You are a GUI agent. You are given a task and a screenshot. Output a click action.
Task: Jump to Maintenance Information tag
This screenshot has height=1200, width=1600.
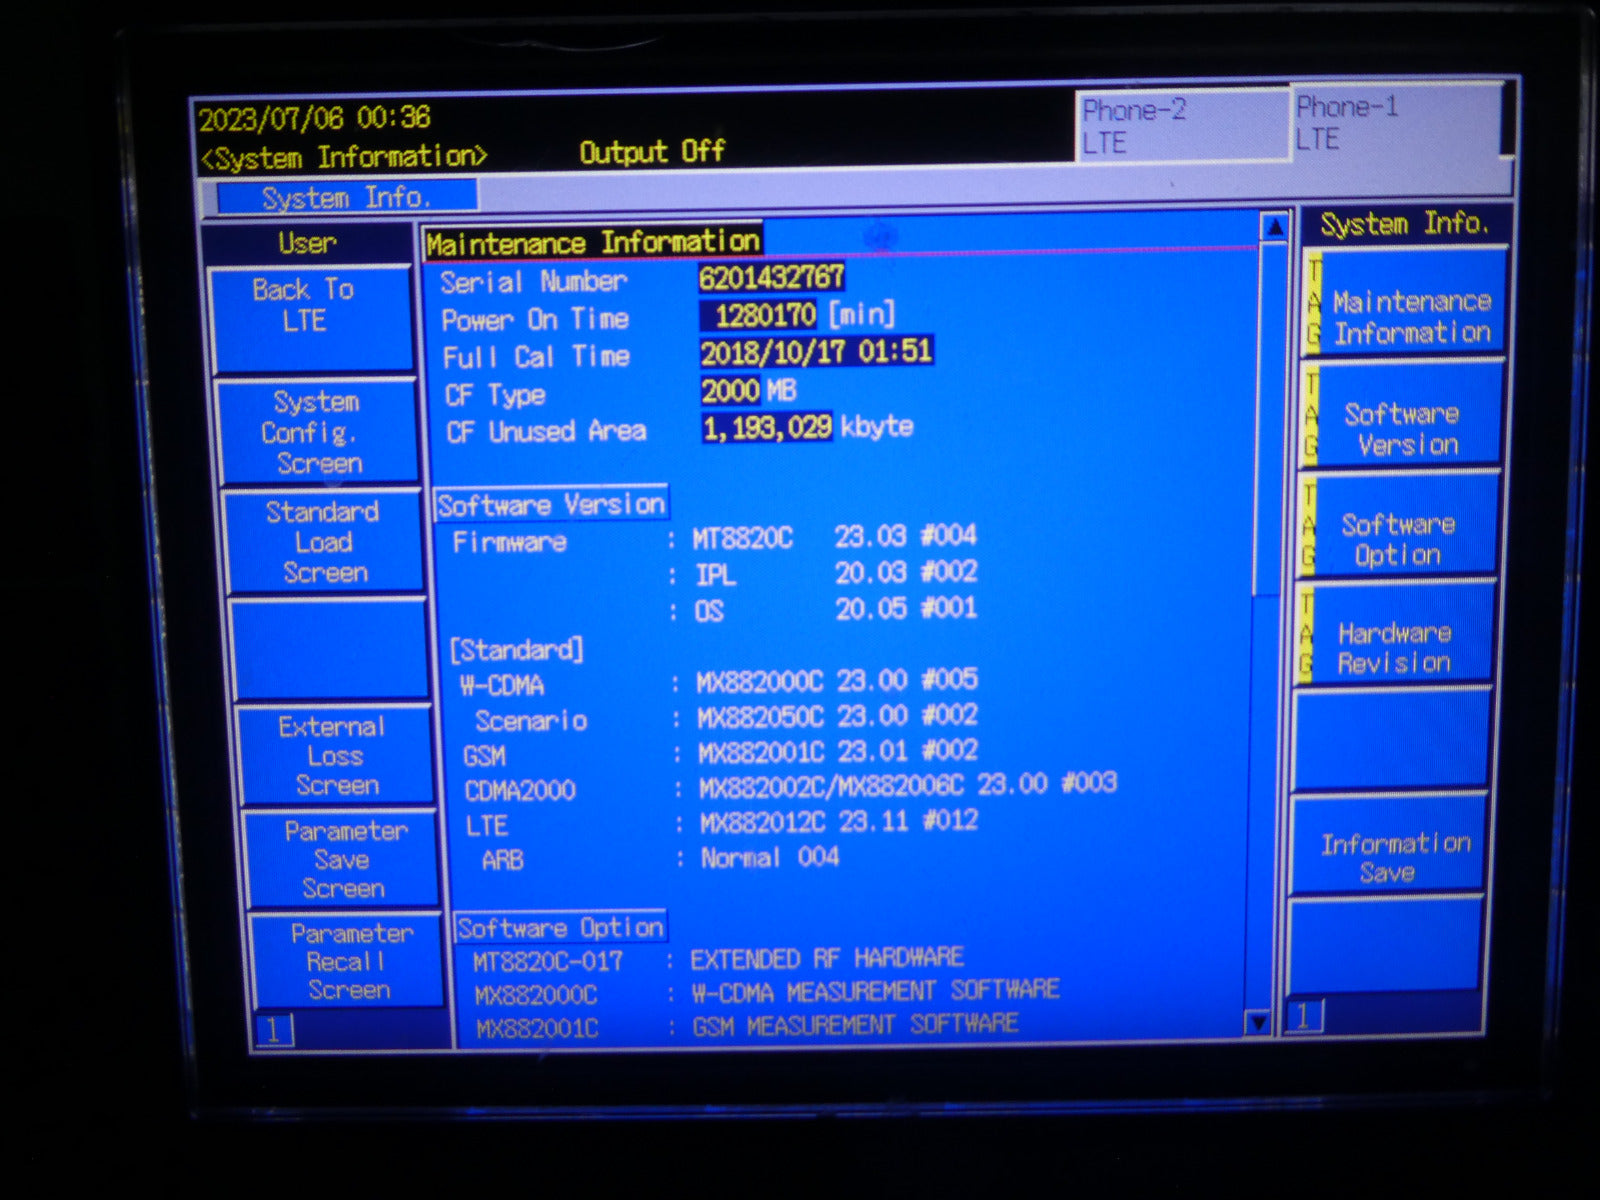pos(1406,302)
